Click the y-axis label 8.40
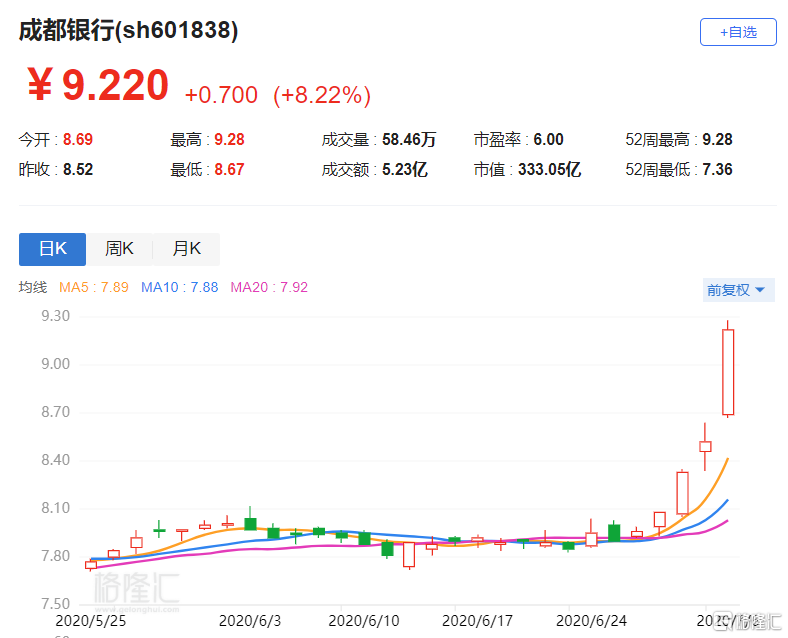This screenshot has height=638, width=788. point(55,460)
